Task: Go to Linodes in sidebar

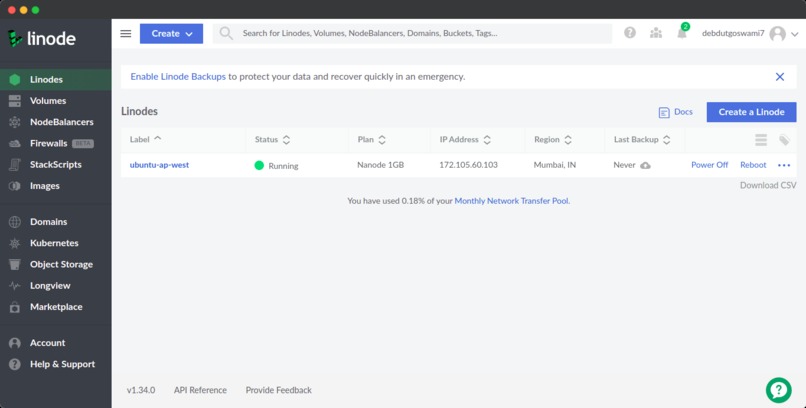Action: click(56, 80)
